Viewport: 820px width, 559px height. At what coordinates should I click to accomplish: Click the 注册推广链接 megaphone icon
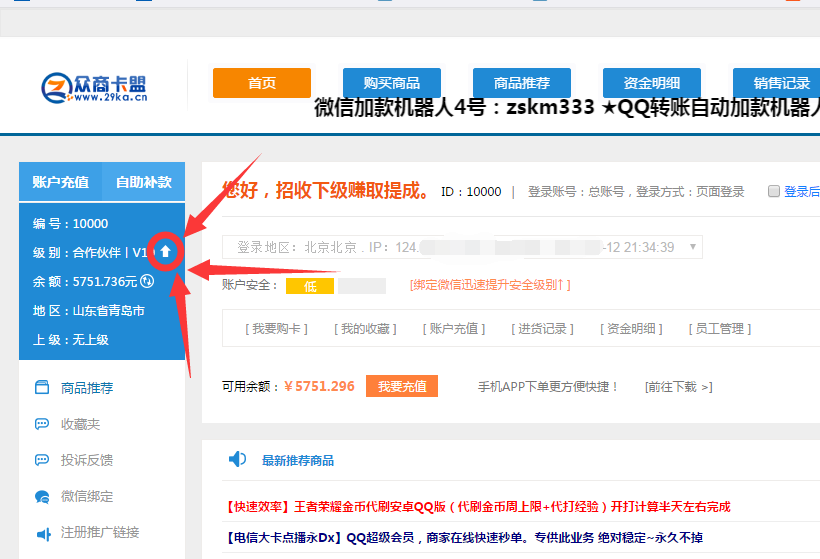[42, 532]
